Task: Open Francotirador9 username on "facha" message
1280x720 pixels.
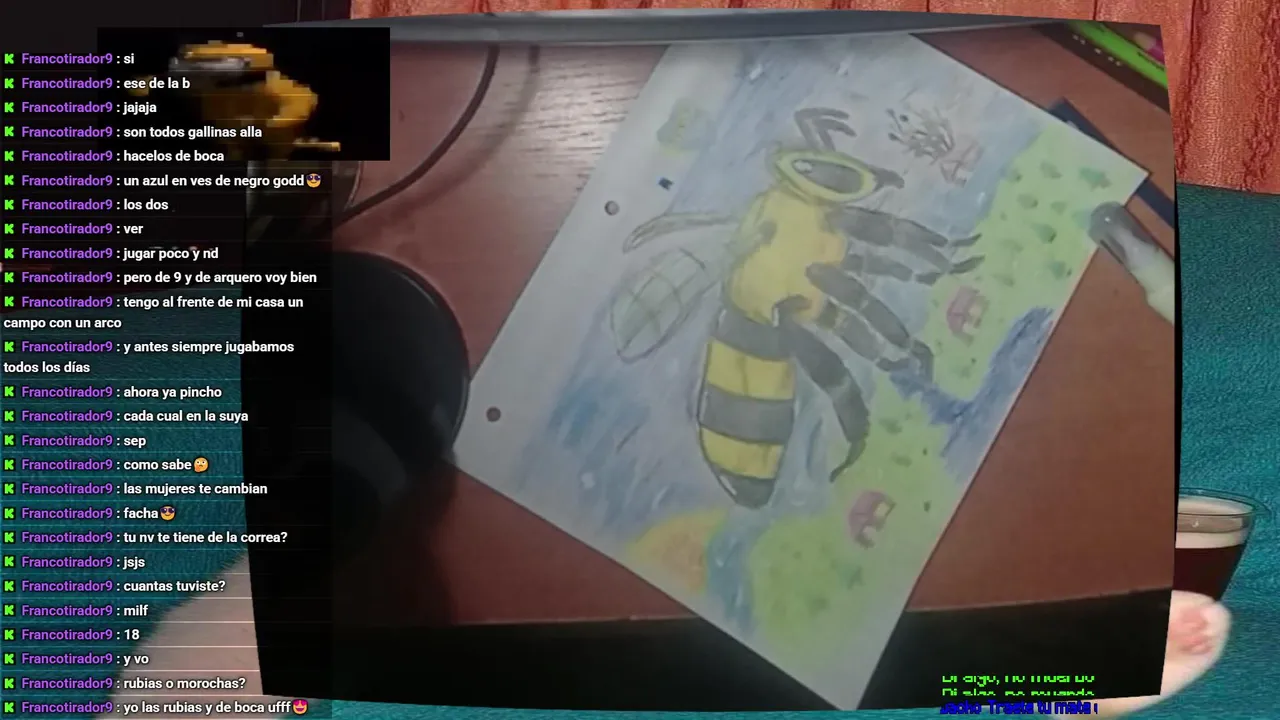Action: click(x=67, y=513)
